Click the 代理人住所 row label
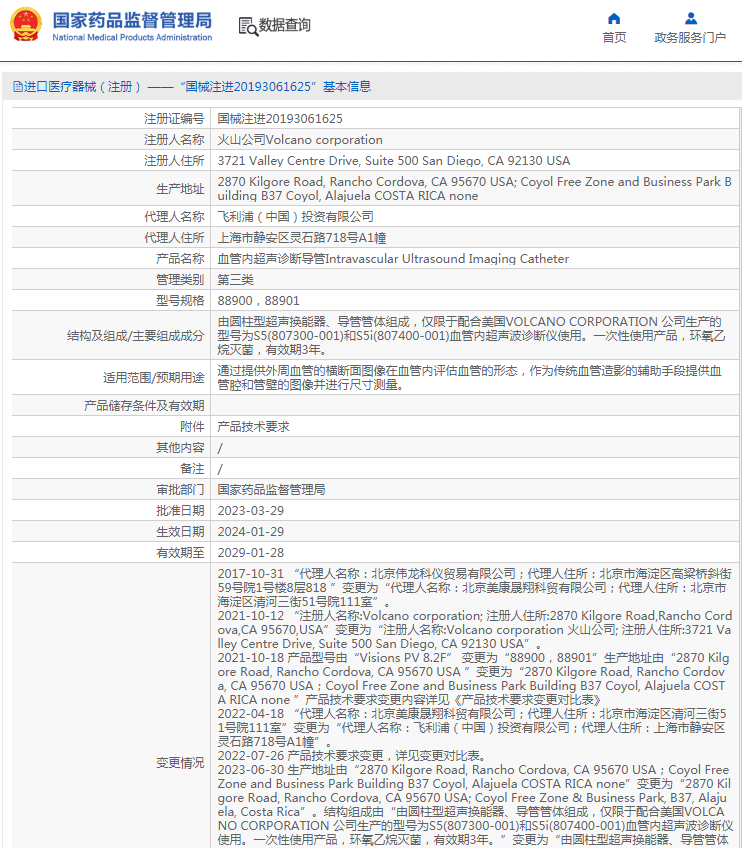 pyautogui.click(x=174, y=237)
